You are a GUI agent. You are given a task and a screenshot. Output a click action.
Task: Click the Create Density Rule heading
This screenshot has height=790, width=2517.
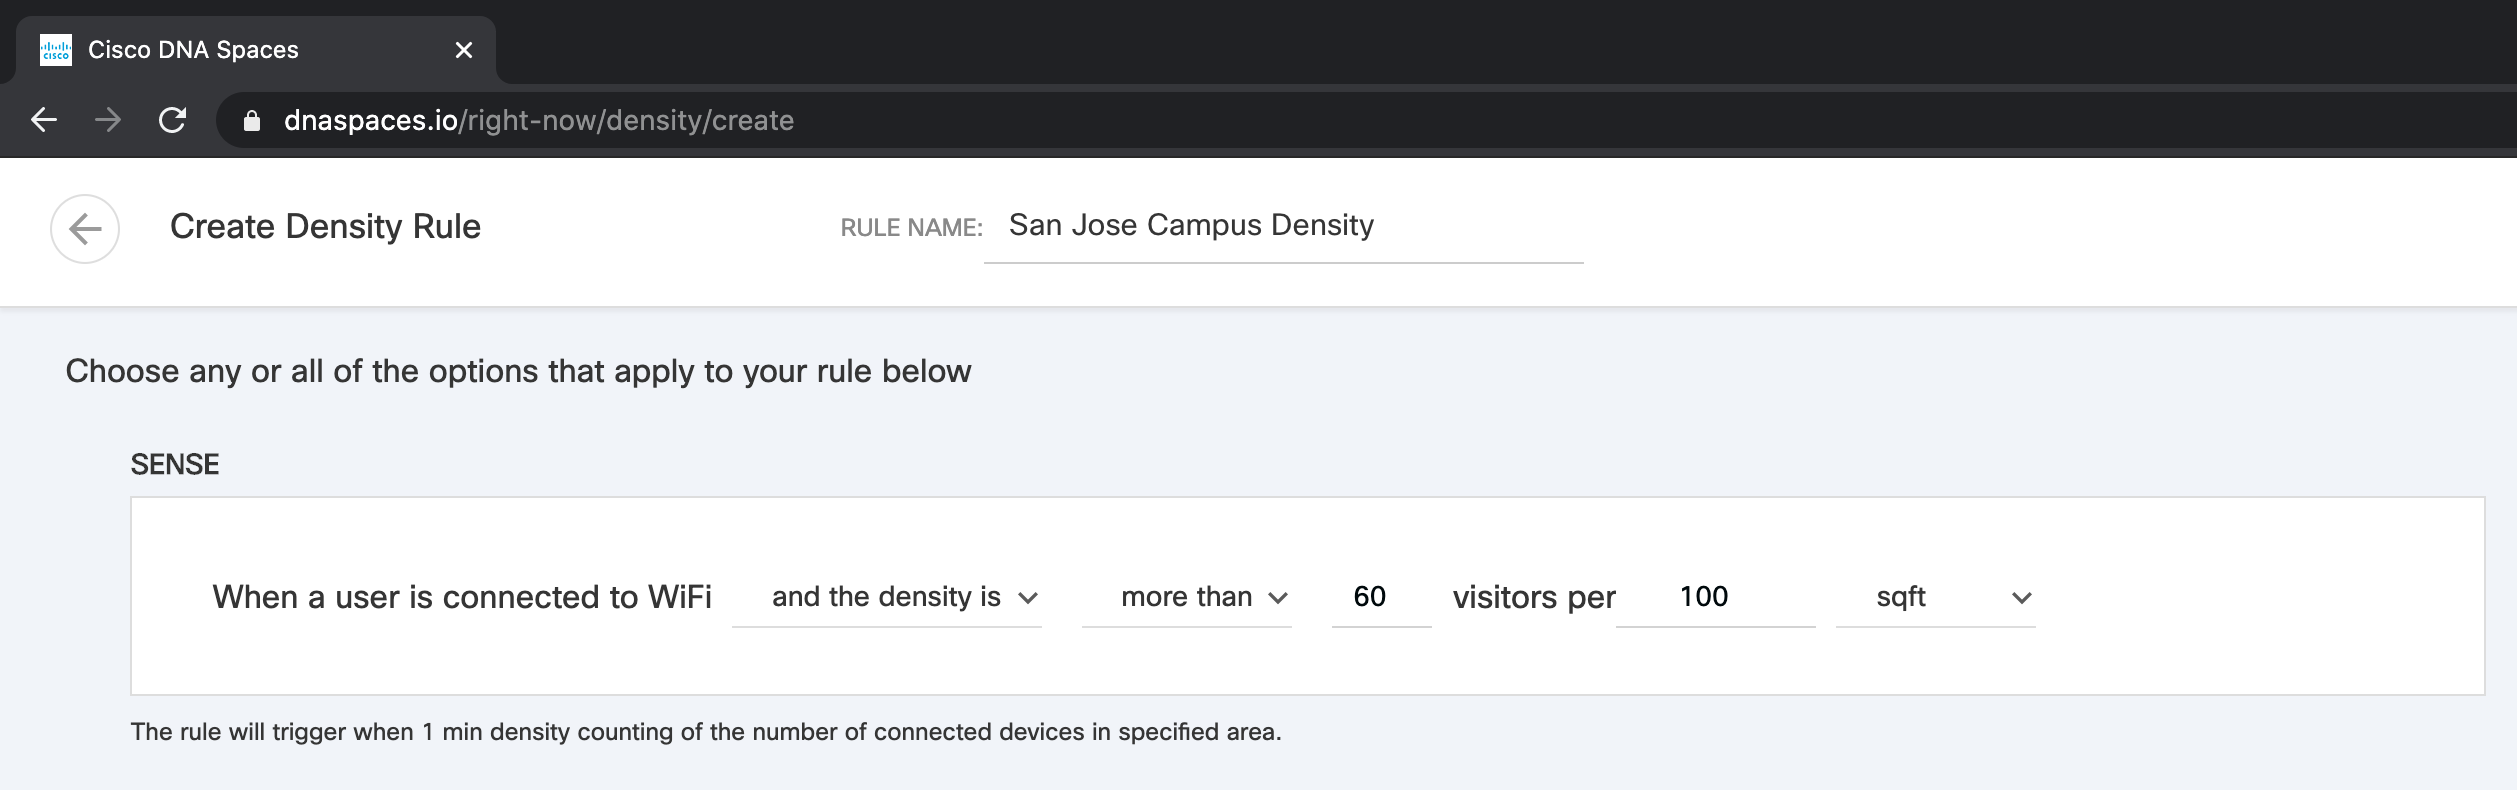pos(325,227)
